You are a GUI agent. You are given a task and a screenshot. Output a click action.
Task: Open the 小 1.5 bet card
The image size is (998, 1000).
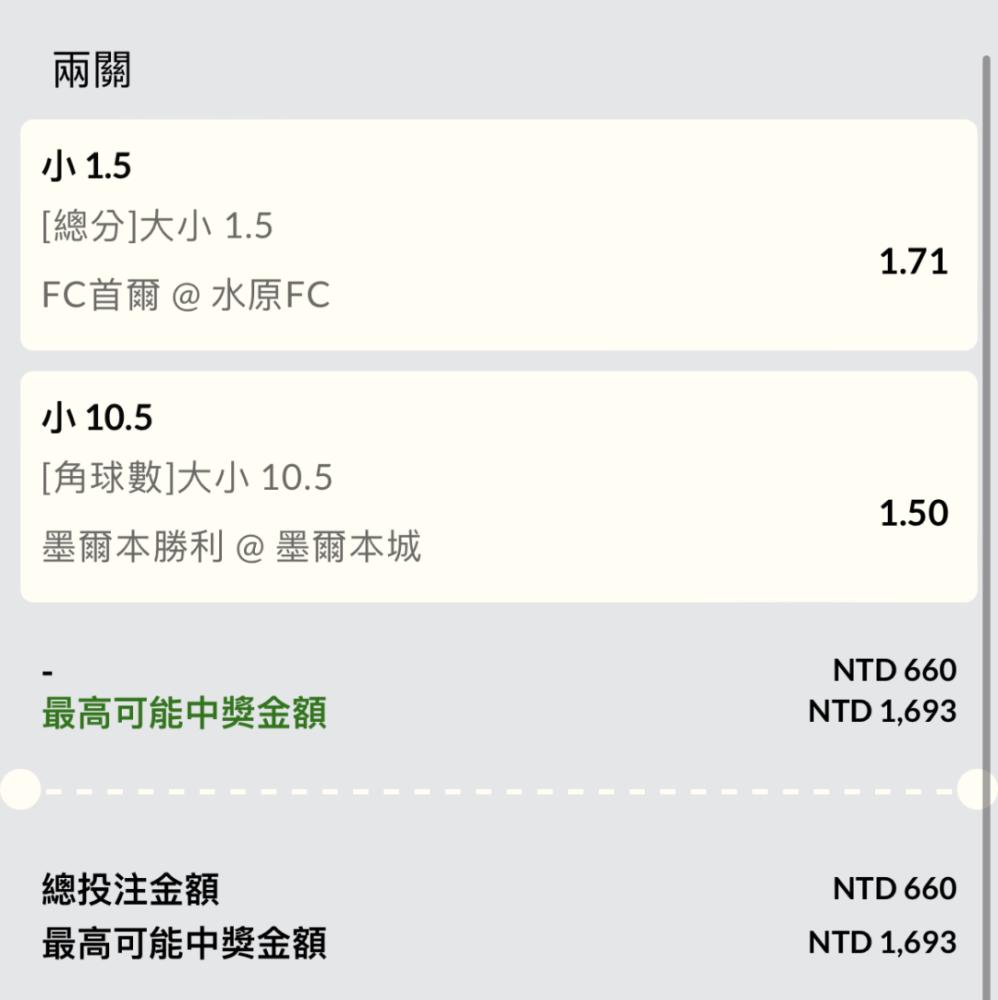[499, 235]
